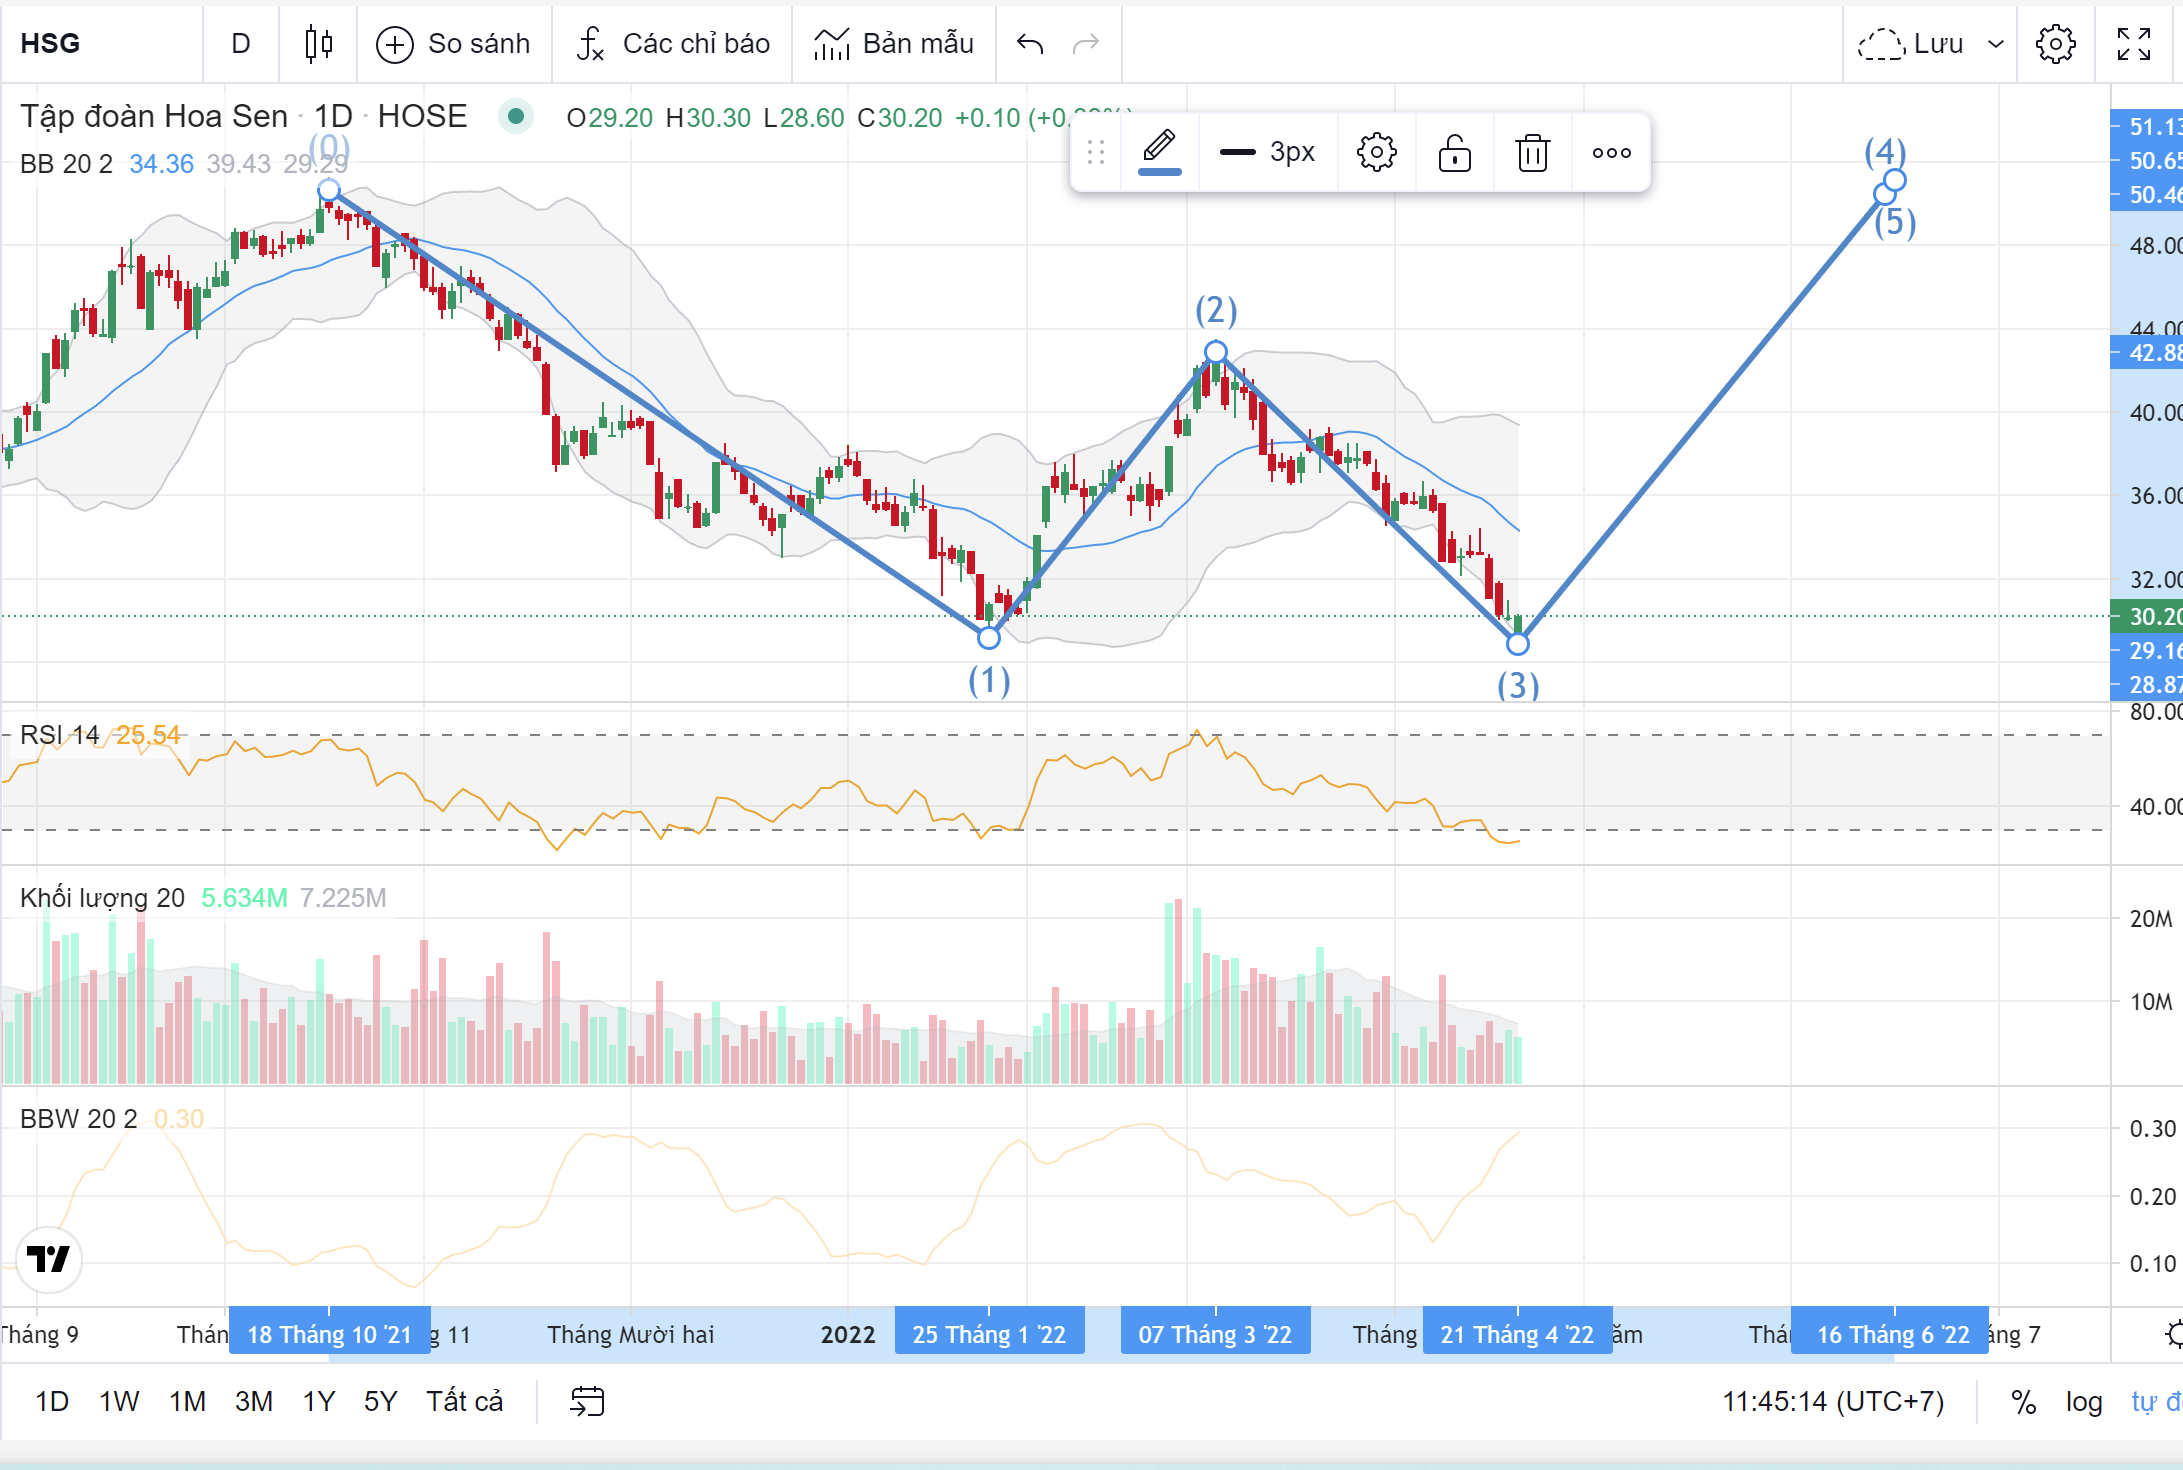Click BB middle value 34.36
The image size is (2183, 1470).
(161, 164)
